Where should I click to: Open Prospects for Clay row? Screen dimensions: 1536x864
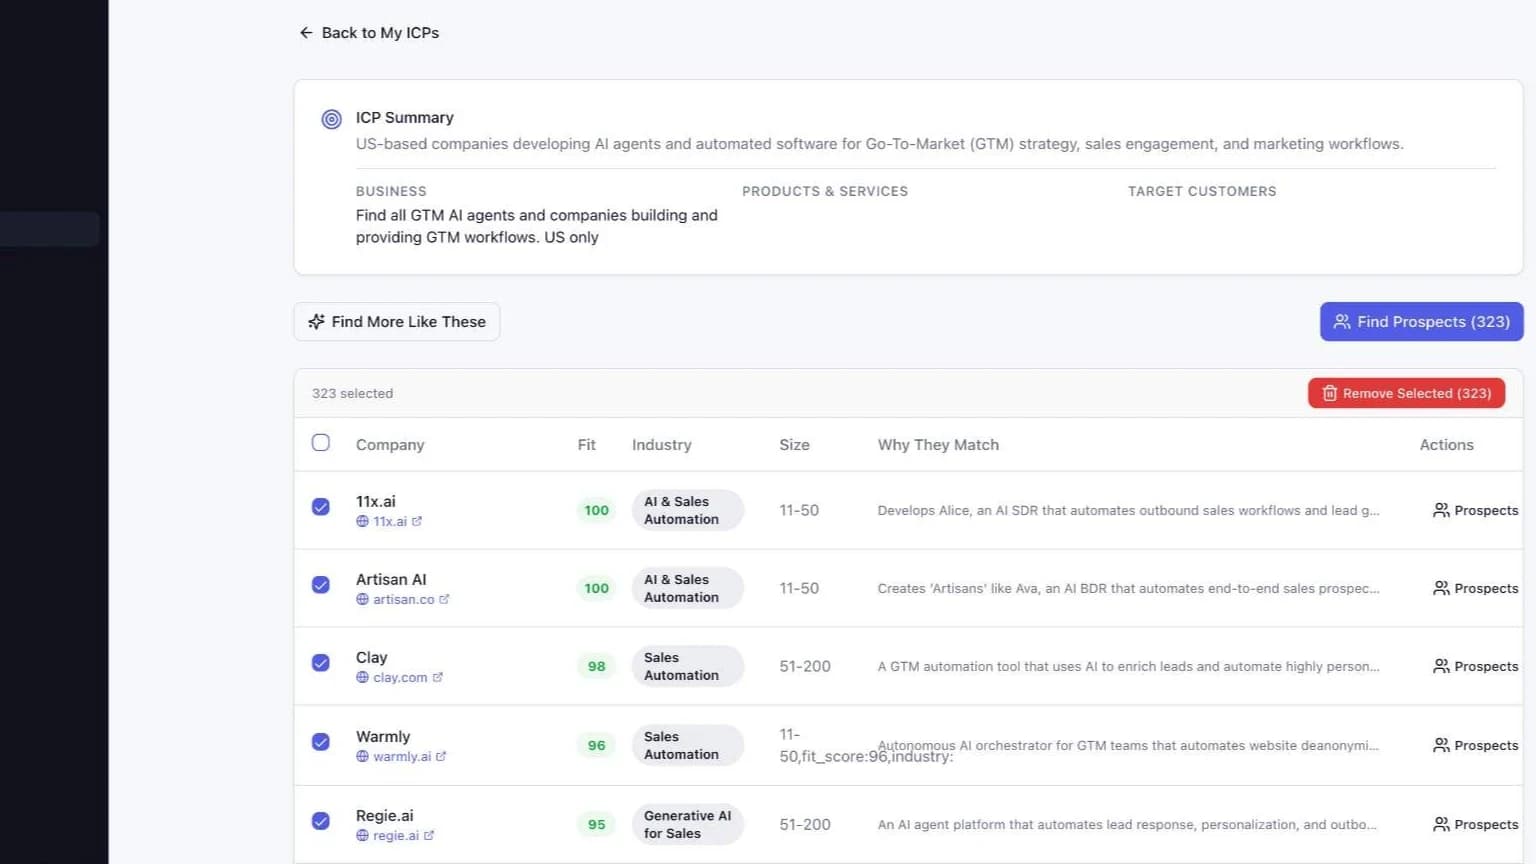click(1475, 666)
